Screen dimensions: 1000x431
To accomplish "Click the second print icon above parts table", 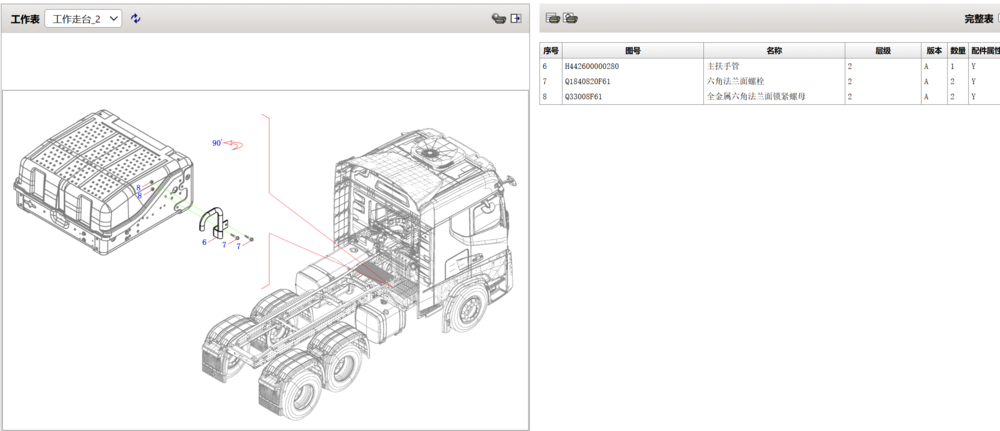I will tap(570, 18).
